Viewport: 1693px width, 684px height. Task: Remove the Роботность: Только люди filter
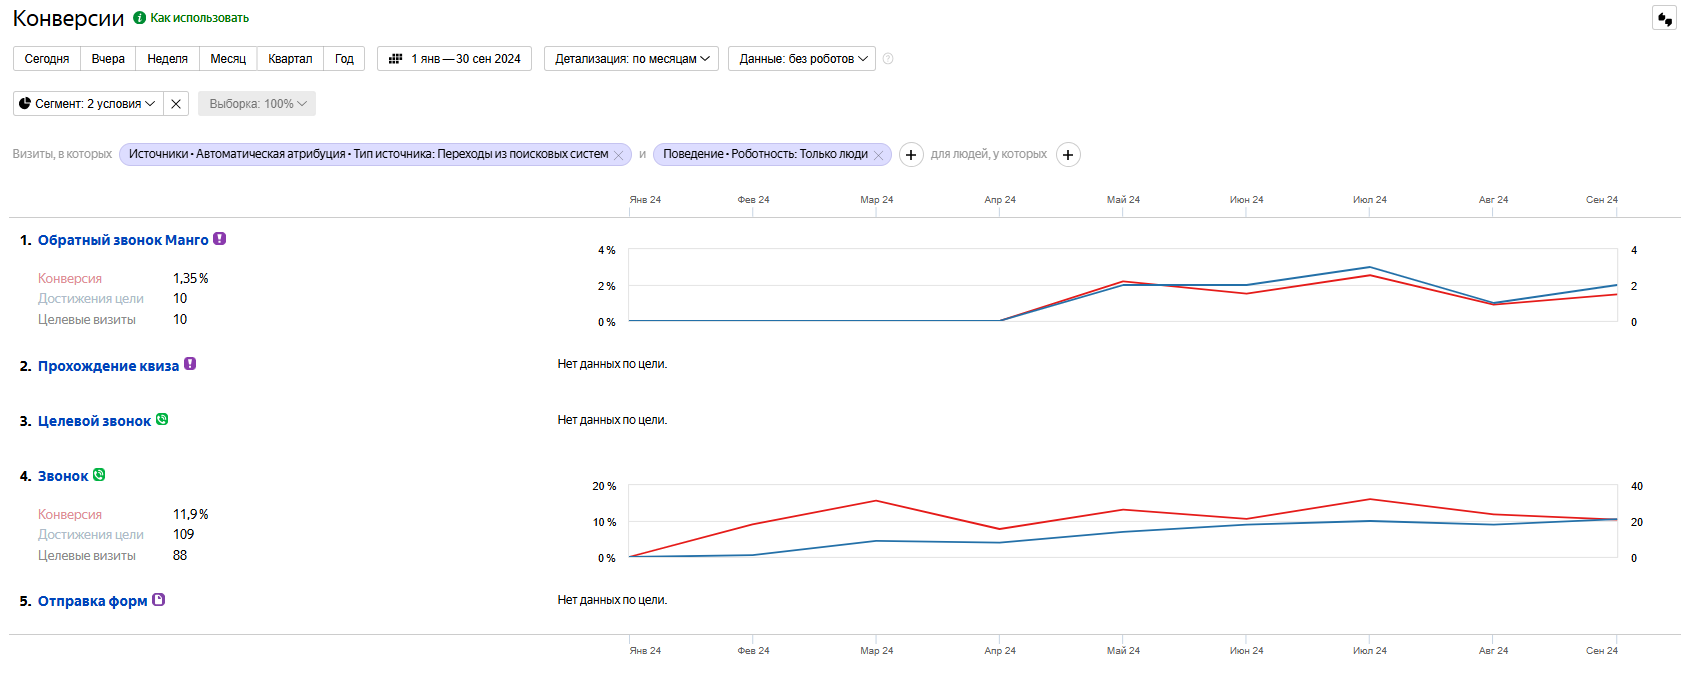click(x=879, y=155)
